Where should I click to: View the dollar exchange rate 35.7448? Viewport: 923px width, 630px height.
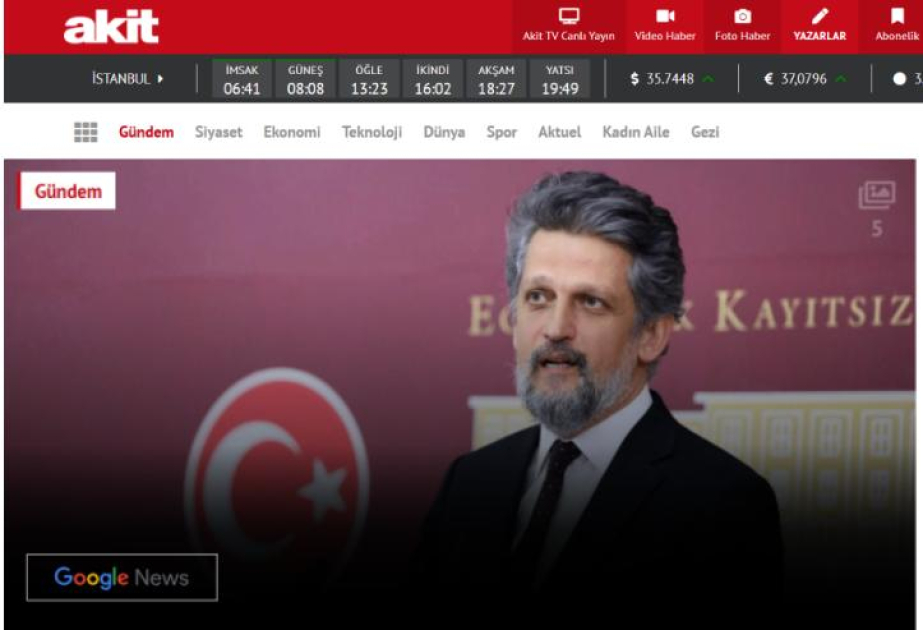pos(662,79)
